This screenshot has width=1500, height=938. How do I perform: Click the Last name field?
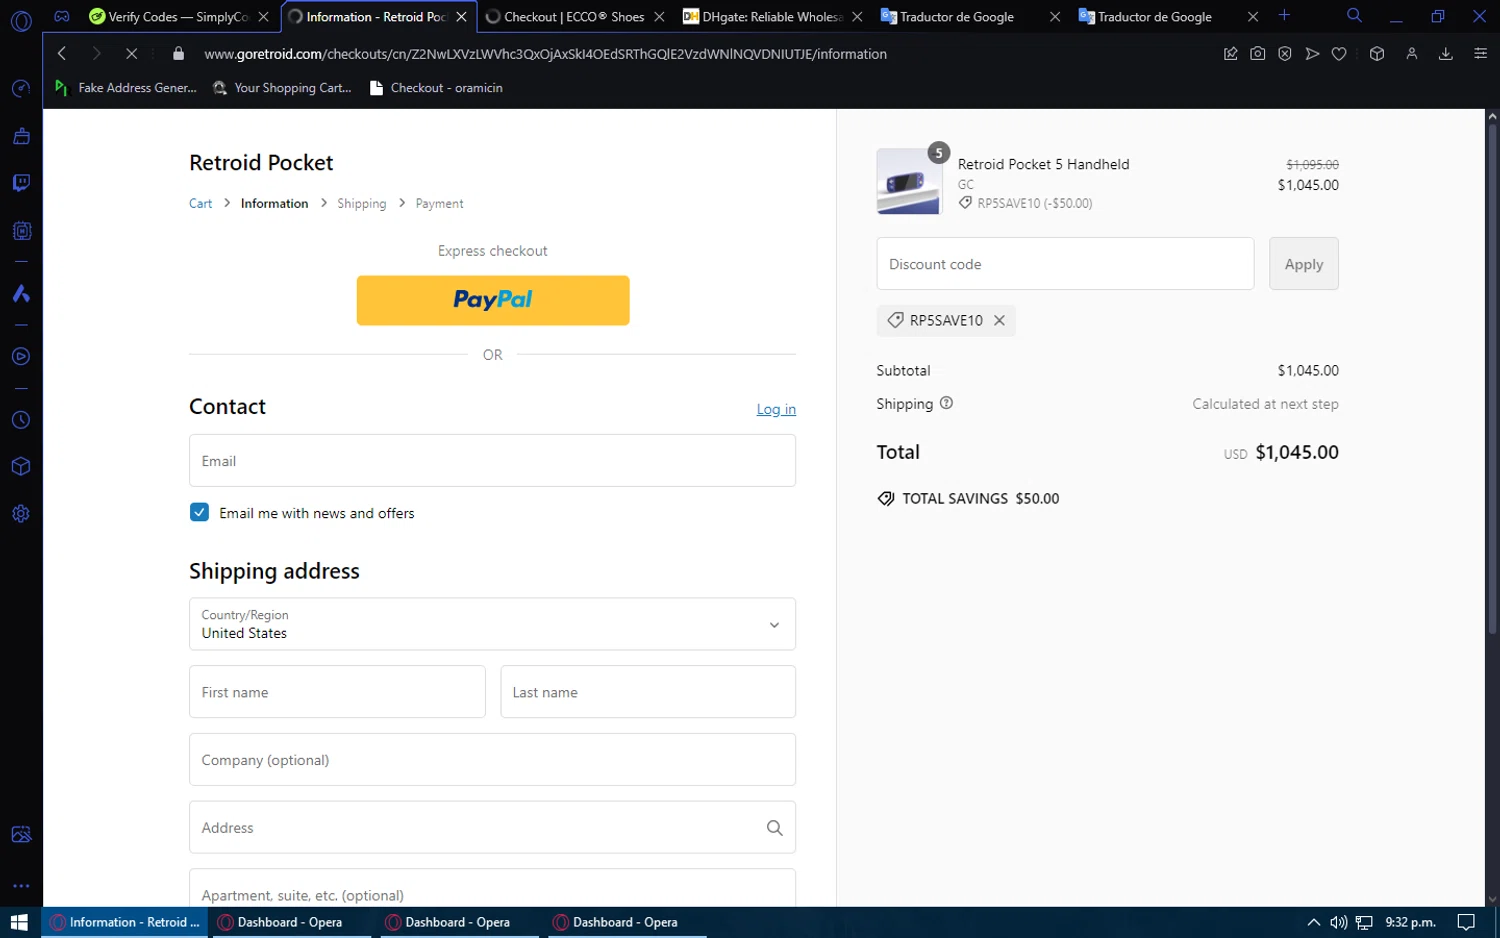coord(648,692)
